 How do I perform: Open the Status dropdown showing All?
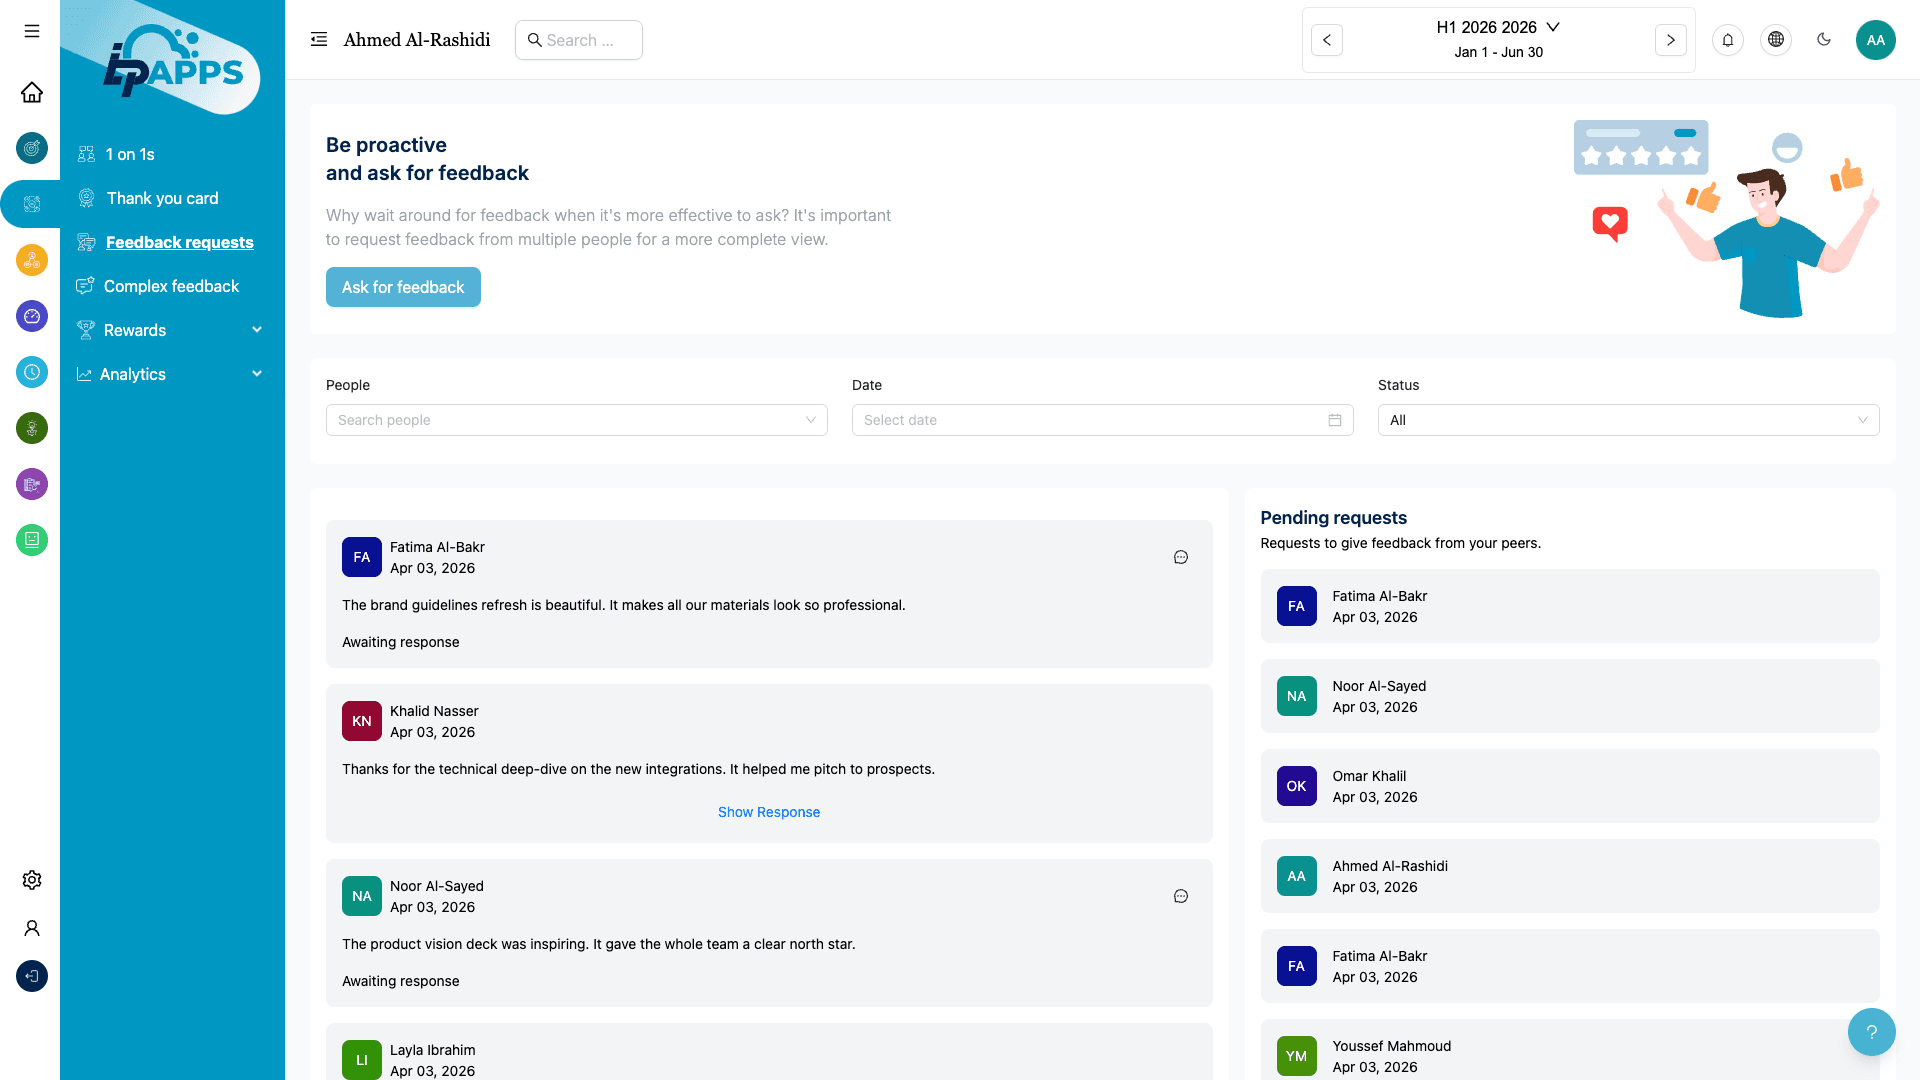point(1629,420)
